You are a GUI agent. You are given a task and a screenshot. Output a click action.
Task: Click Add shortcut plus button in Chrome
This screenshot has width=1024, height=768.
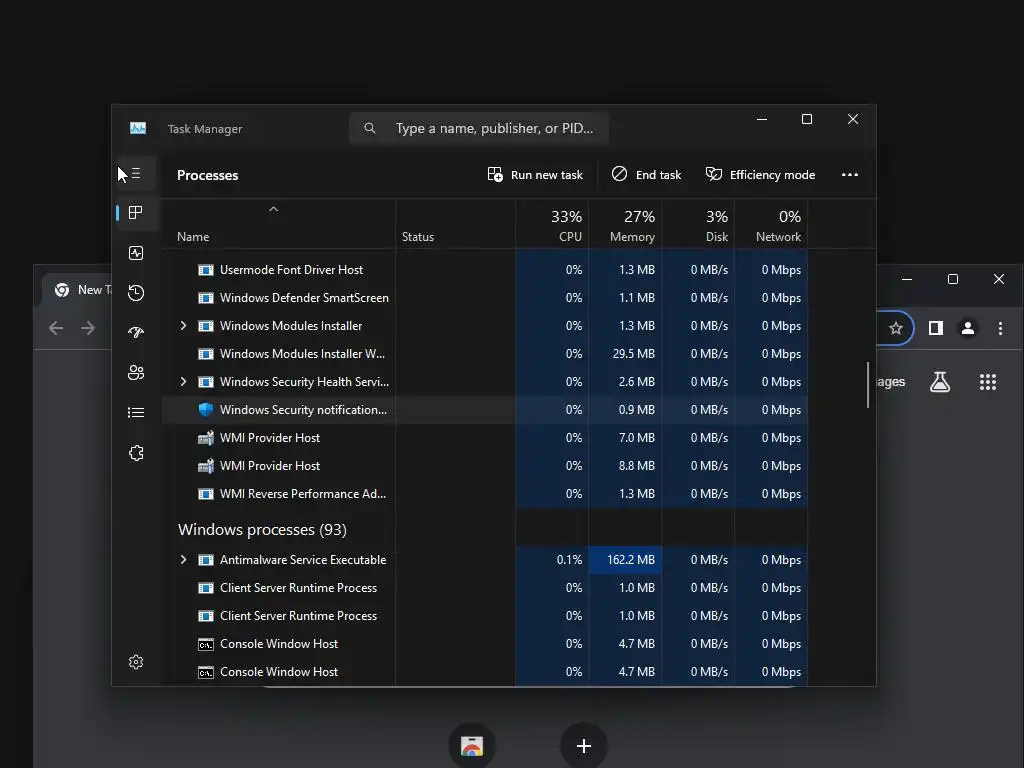584,746
